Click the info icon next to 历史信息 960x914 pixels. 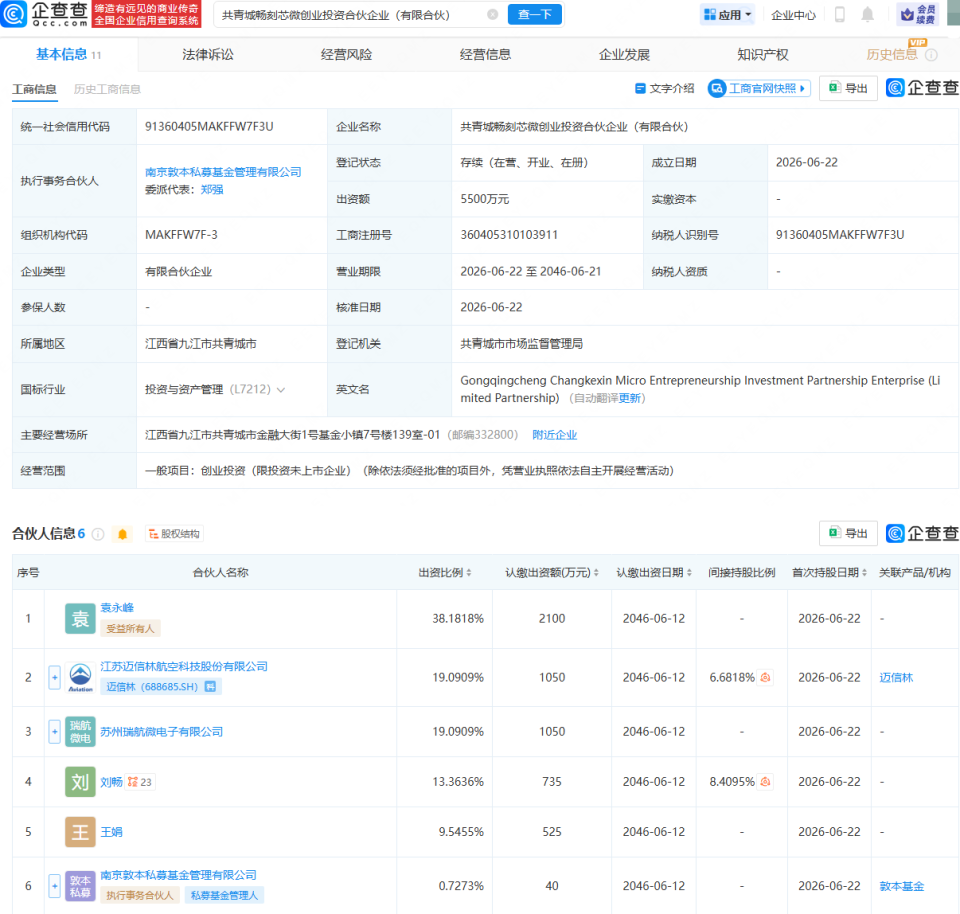[x=931, y=55]
